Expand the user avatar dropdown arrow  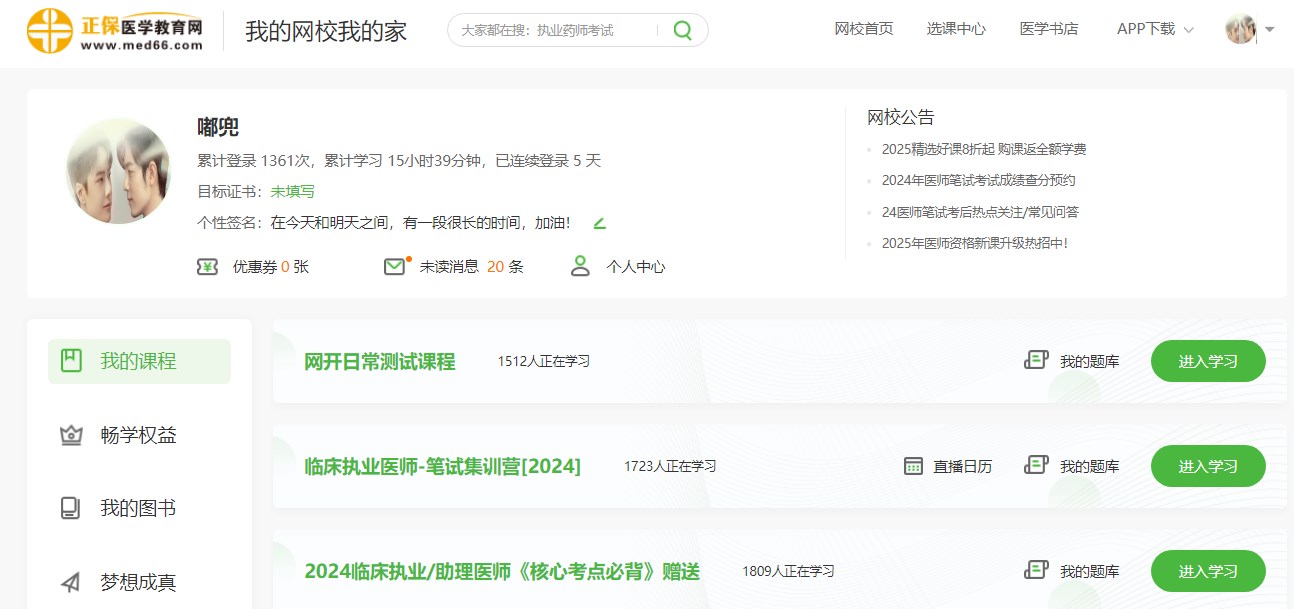point(1270,29)
